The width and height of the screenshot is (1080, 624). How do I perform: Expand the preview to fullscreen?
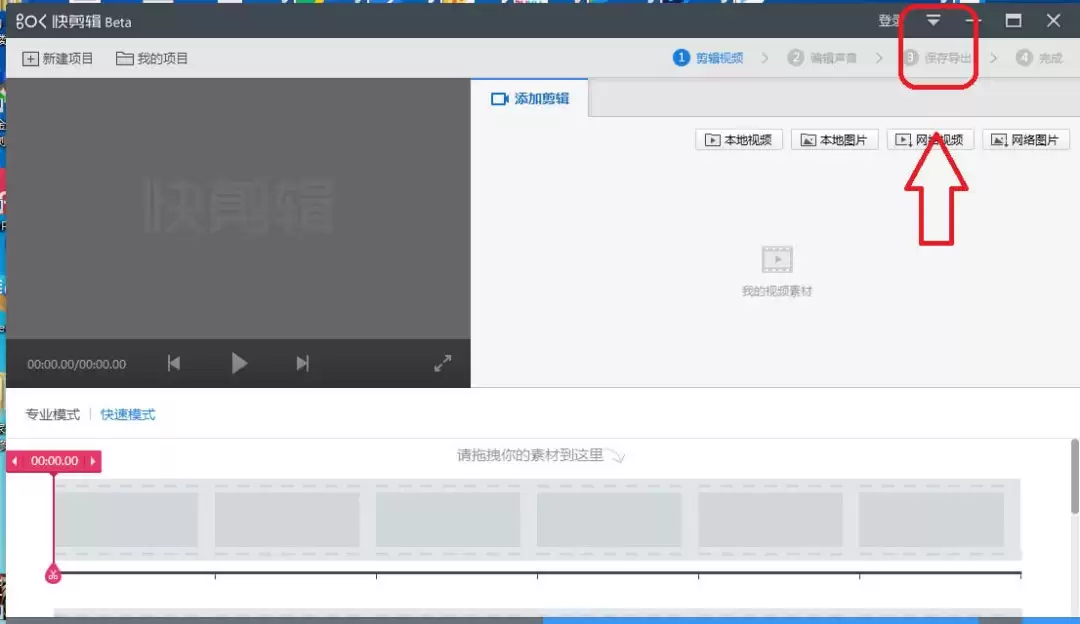pos(442,363)
